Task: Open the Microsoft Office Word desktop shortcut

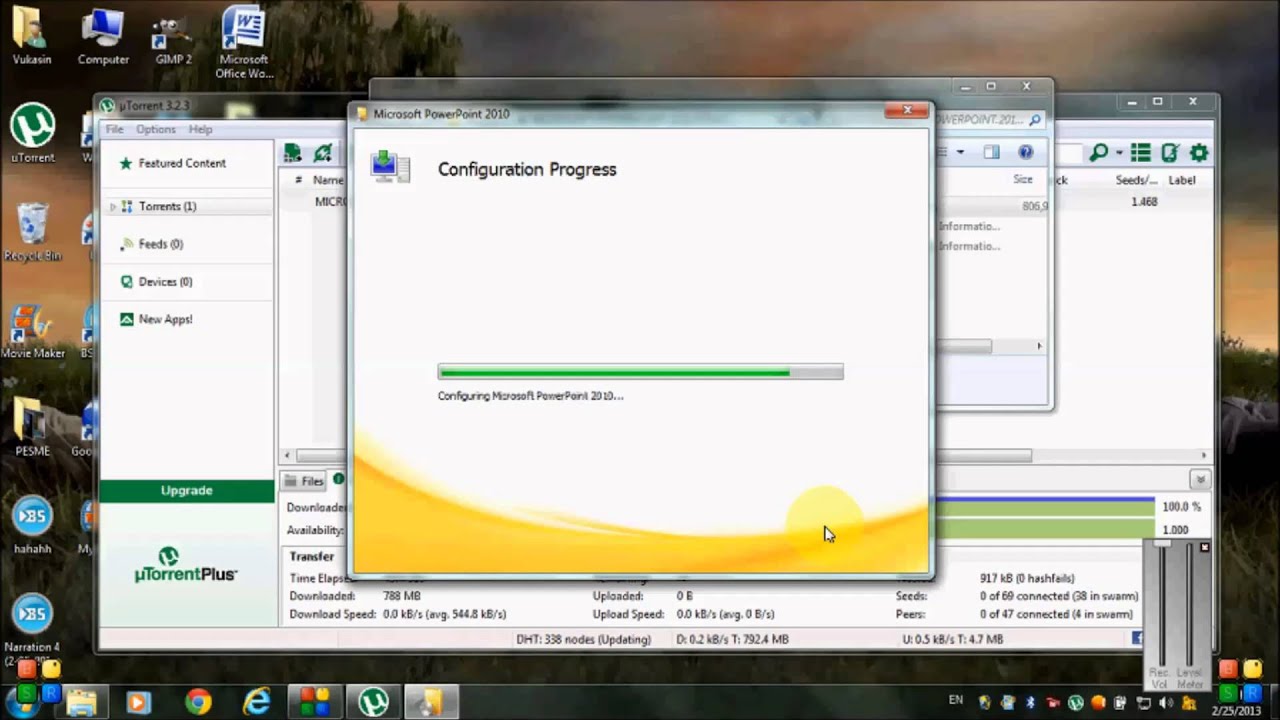Action: tap(243, 43)
